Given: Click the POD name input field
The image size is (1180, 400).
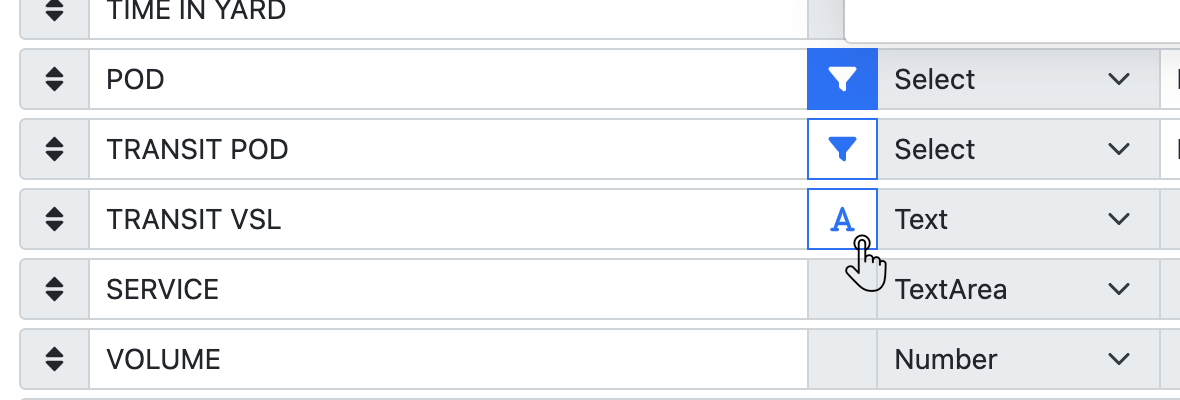Looking at the screenshot, I should click(448, 79).
